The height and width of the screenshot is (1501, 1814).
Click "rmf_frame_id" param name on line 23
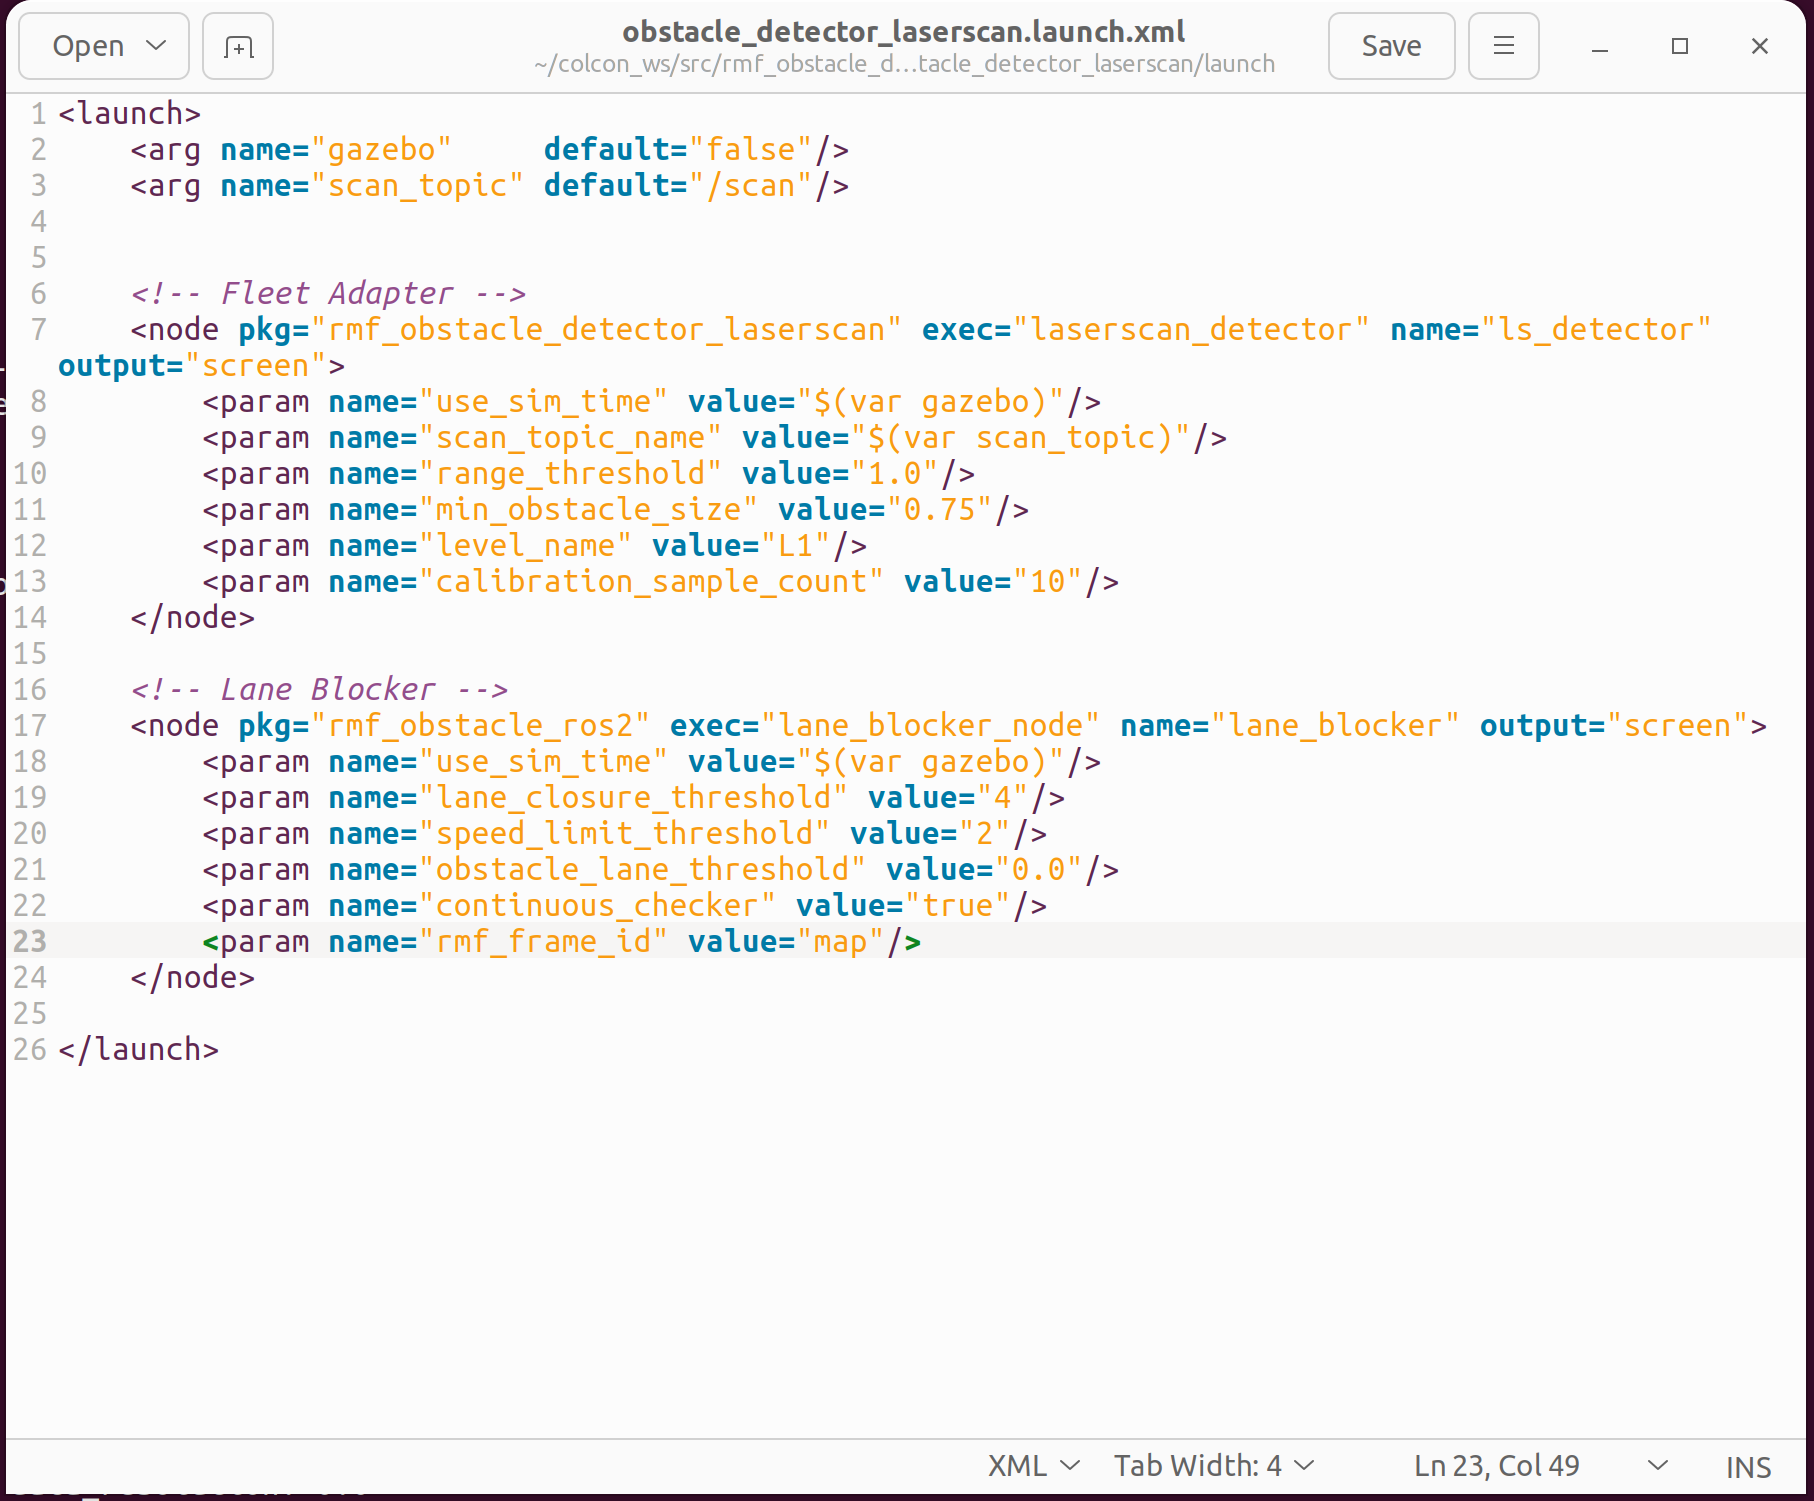click(543, 941)
